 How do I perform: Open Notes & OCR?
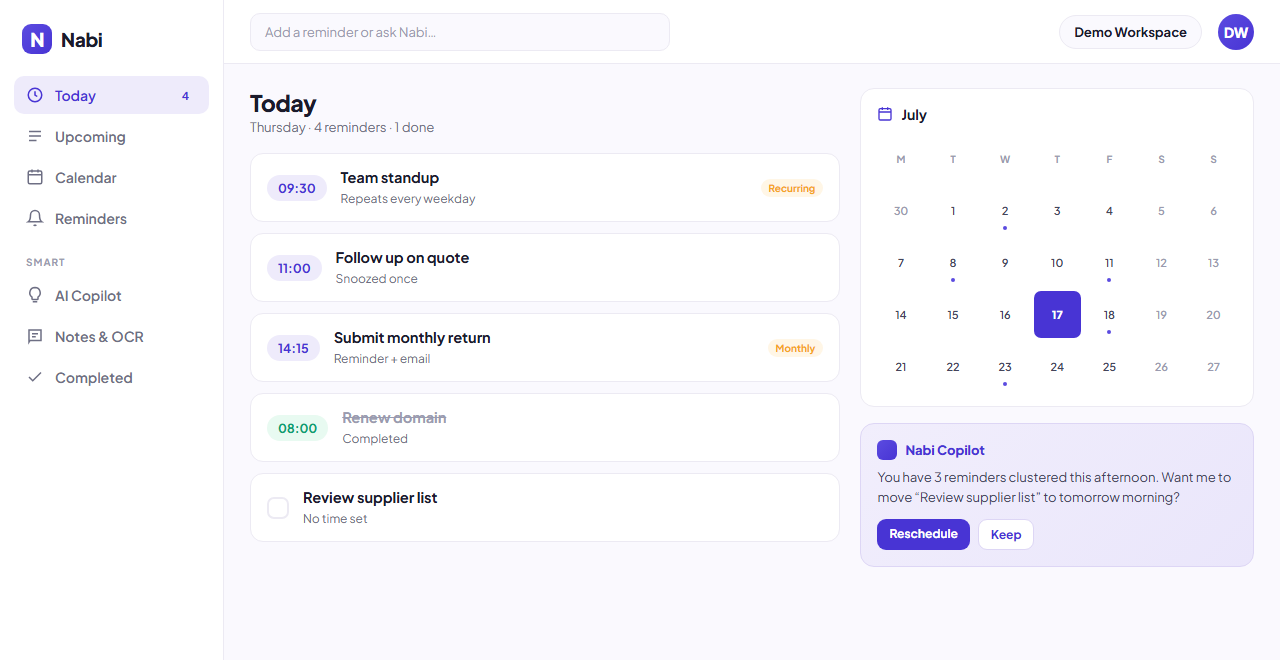(111, 336)
